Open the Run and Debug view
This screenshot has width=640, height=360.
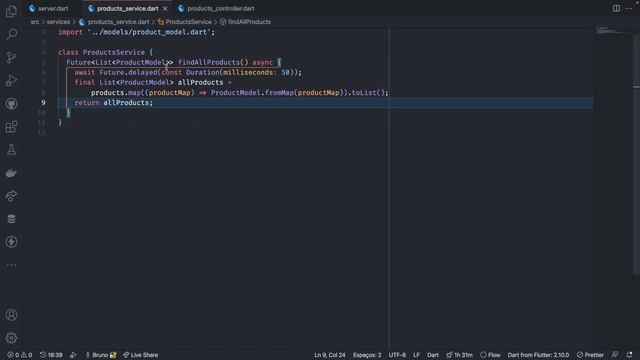pos(11,80)
